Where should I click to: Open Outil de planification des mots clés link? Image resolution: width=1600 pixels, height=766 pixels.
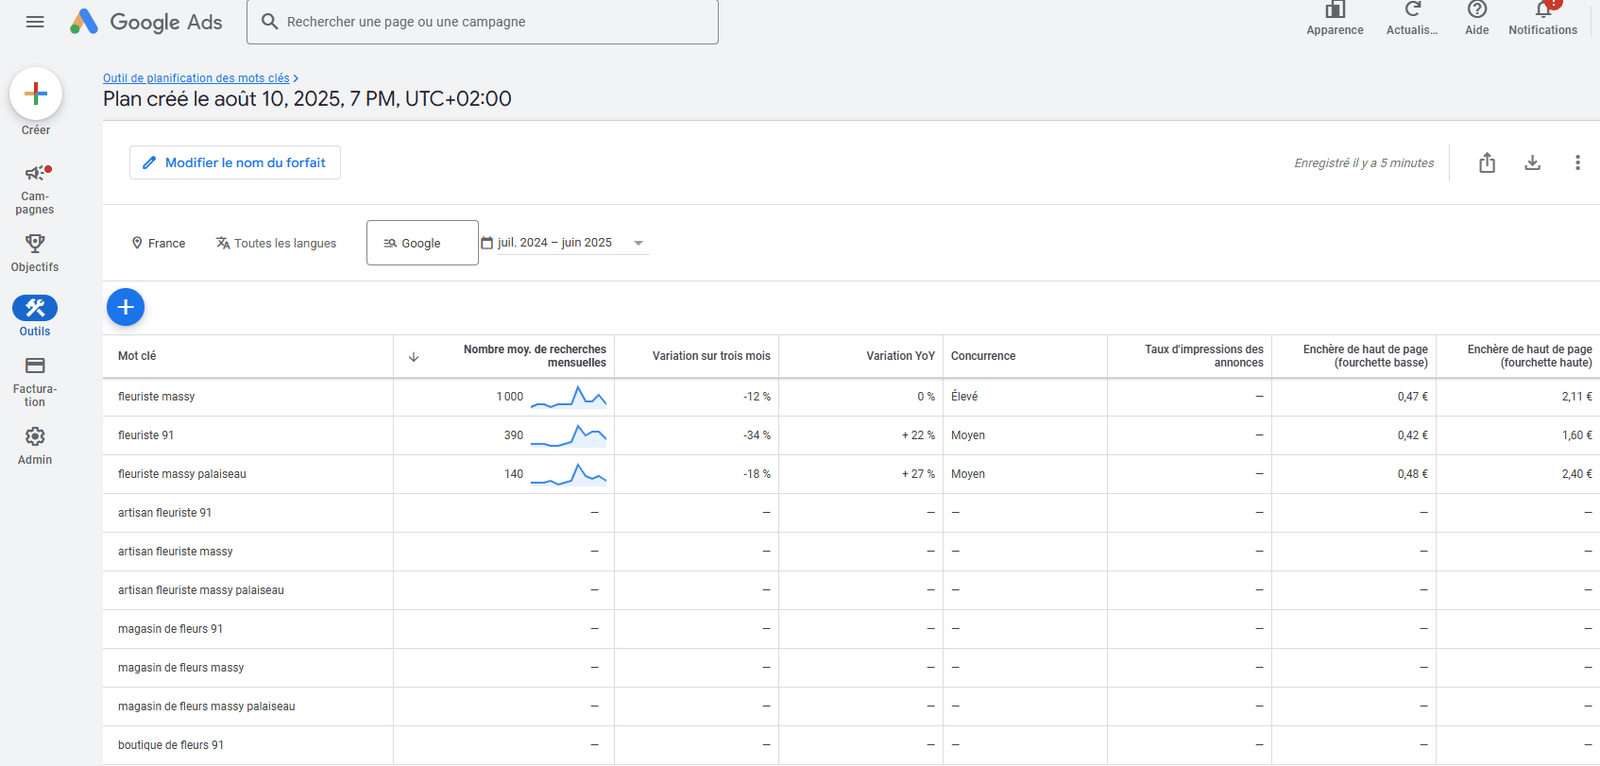(196, 78)
